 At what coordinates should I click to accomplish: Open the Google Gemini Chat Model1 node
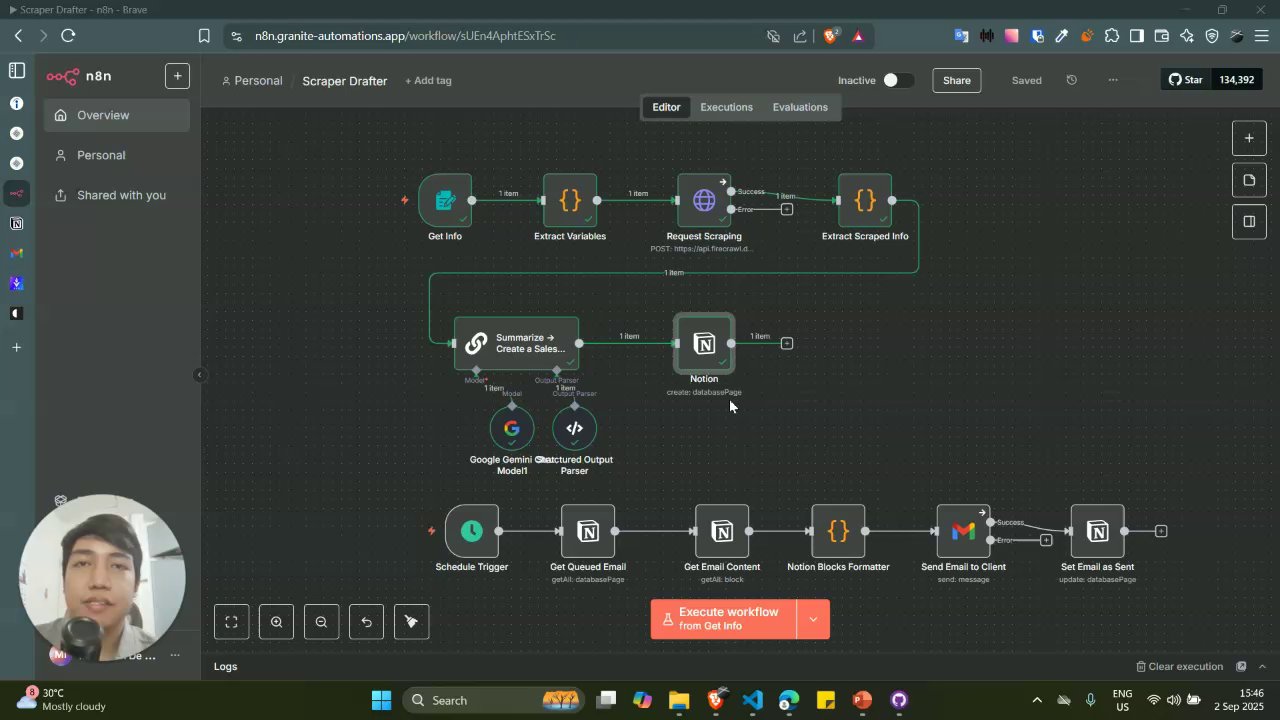pyautogui.click(x=512, y=428)
